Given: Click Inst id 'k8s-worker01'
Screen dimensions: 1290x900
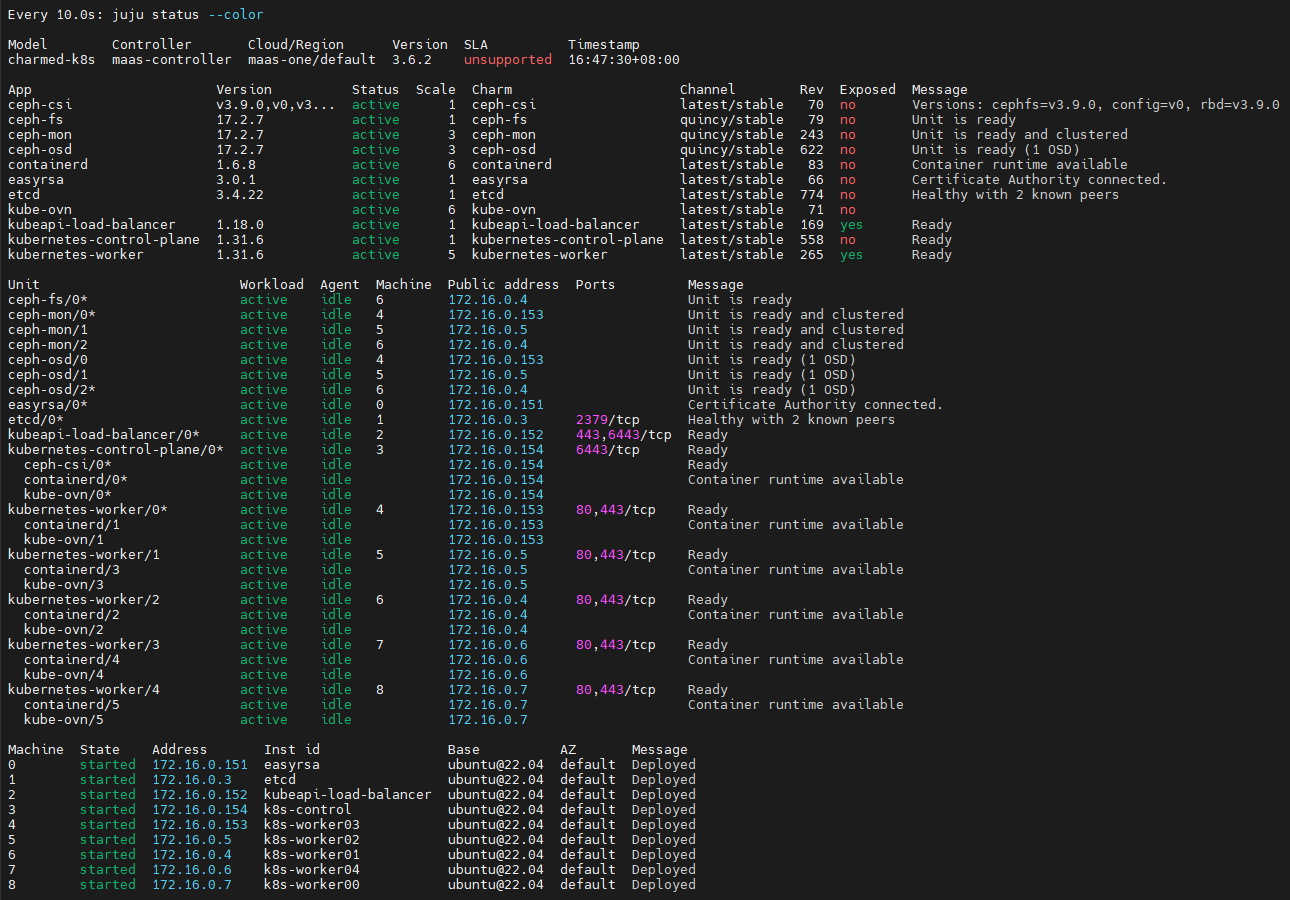Looking at the screenshot, I should 312,855.
